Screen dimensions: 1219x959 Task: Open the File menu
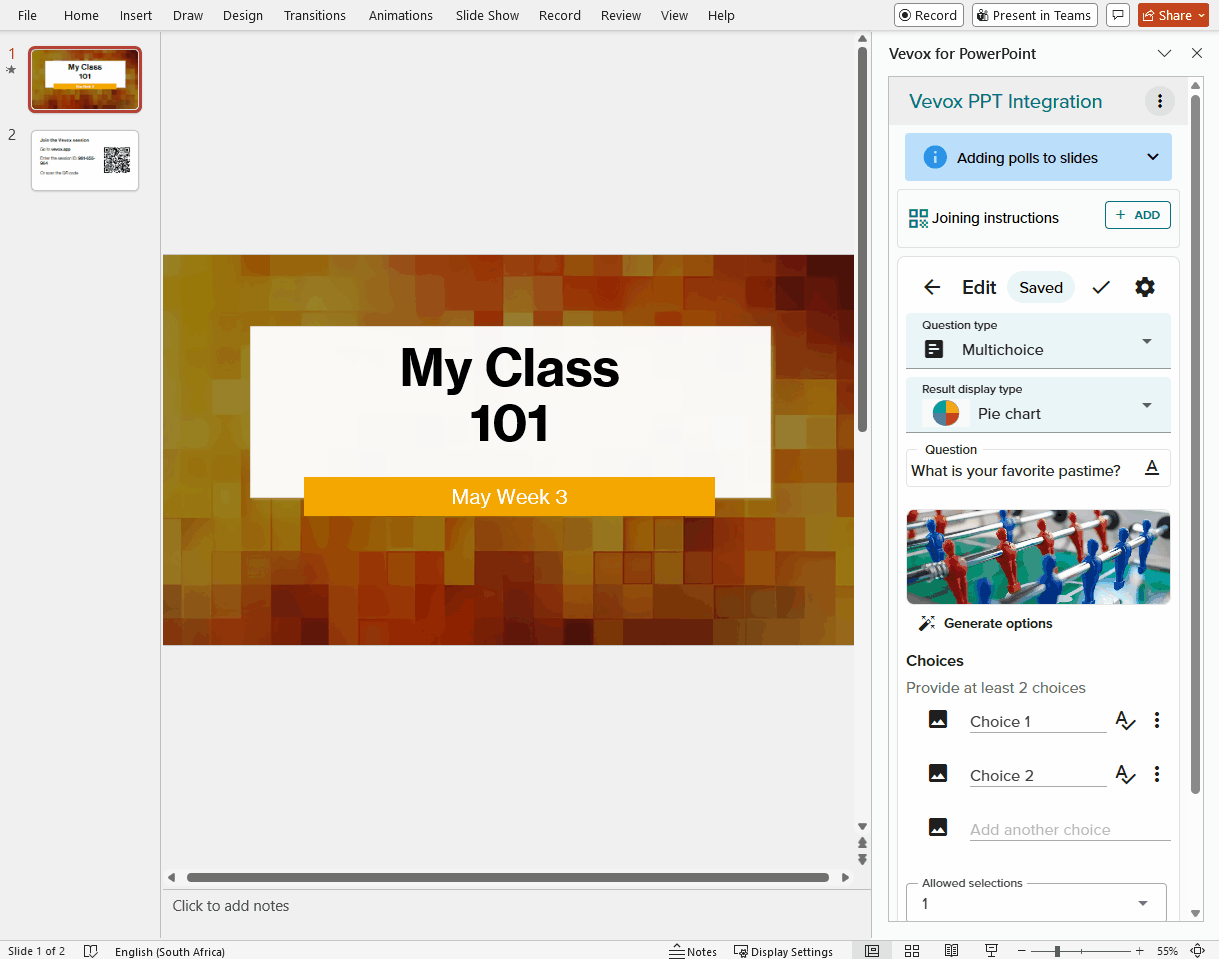coord(27,15)
